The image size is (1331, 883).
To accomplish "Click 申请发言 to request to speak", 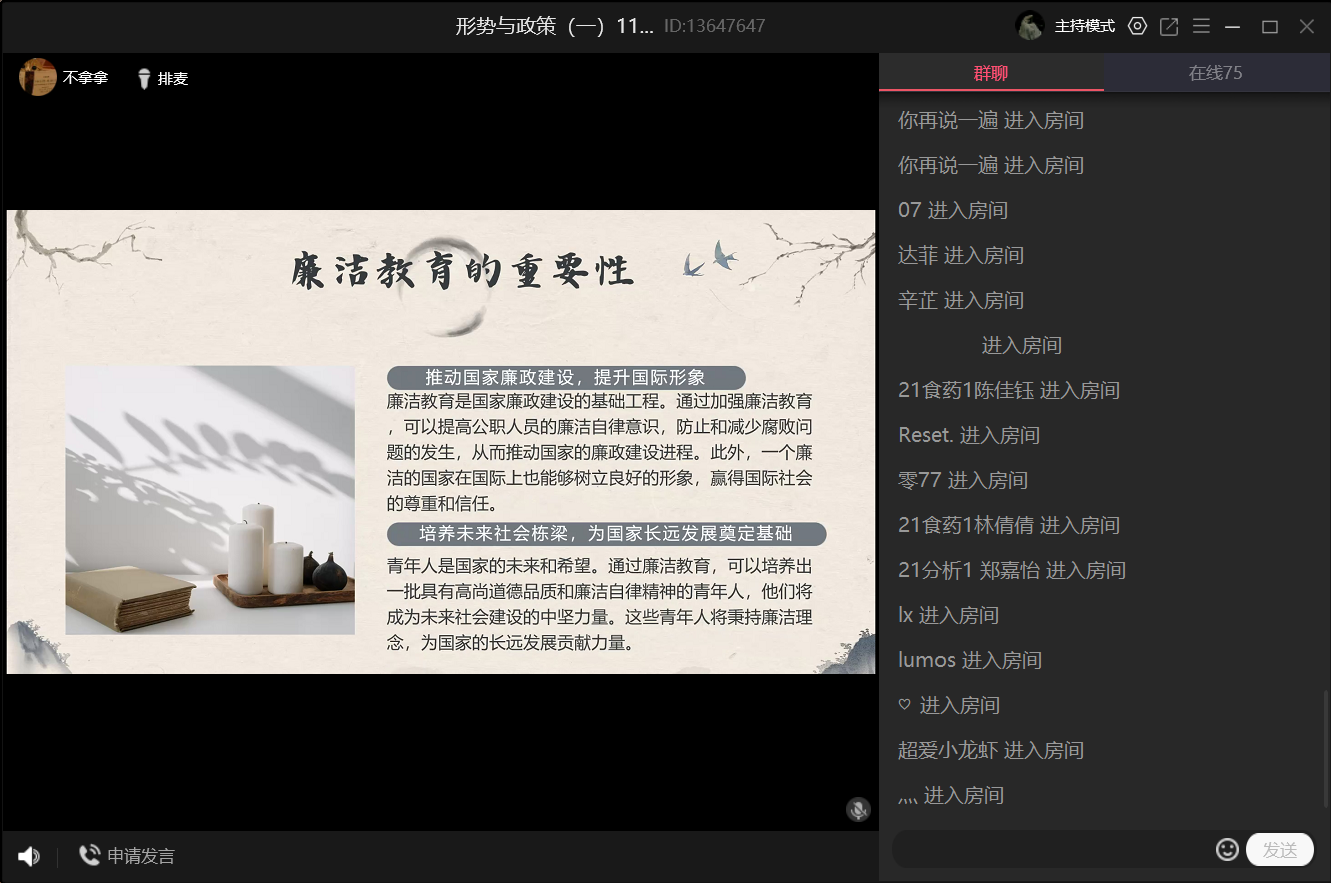I will tap(141, 856).
